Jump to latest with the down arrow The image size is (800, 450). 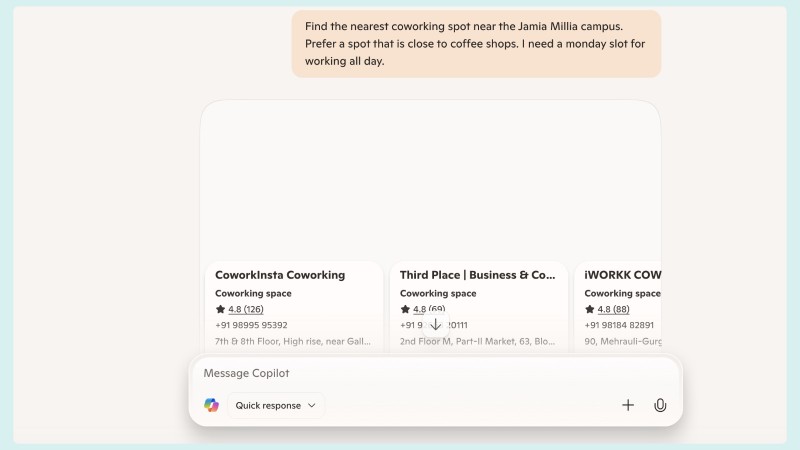pos(436,325)
